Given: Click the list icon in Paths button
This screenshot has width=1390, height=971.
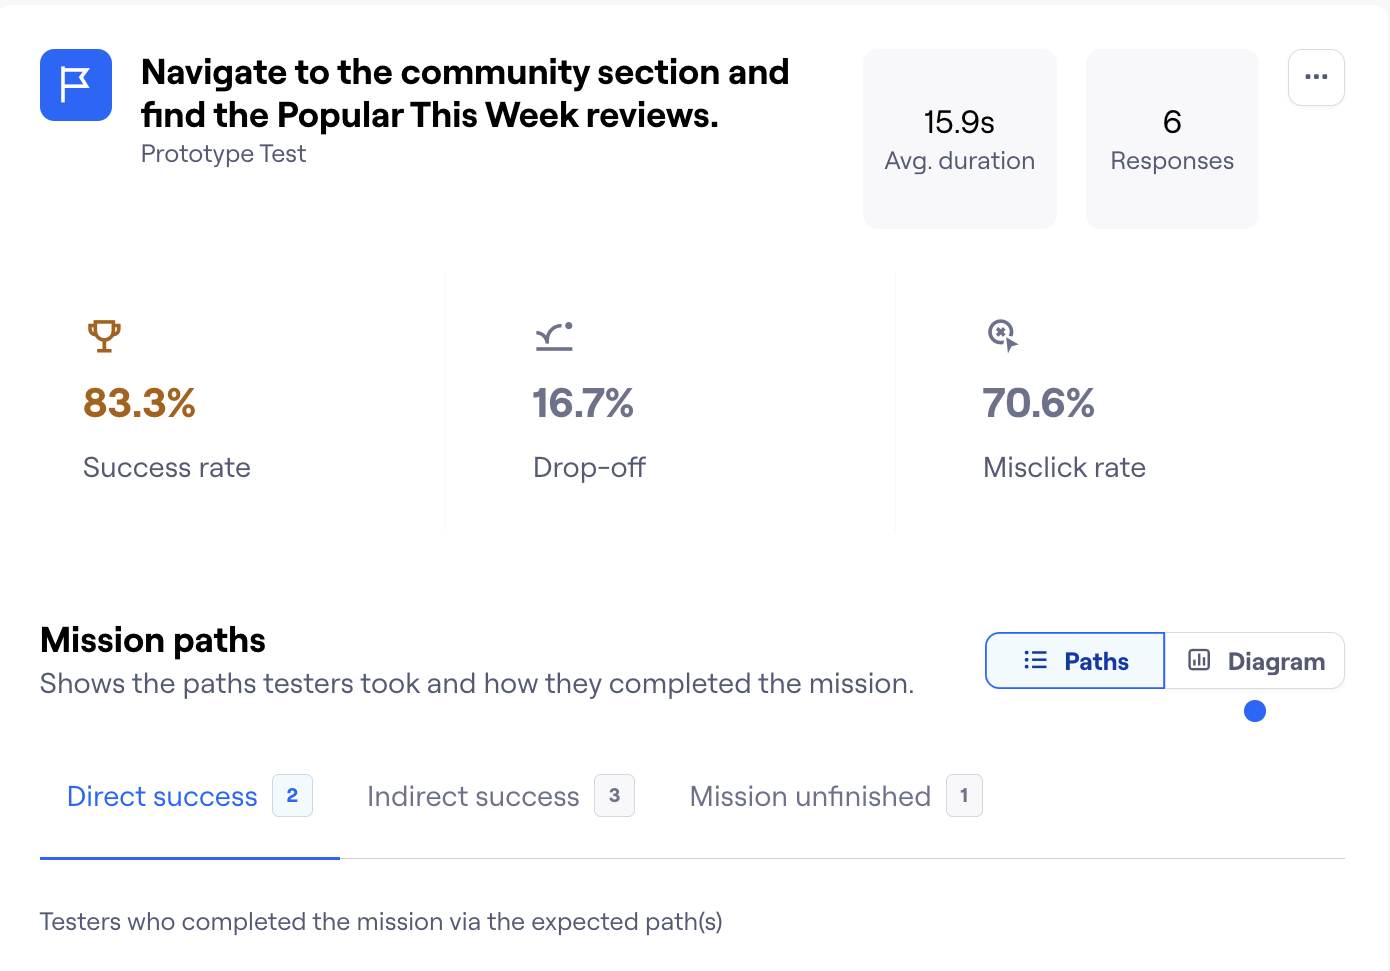Looking at the screenshot, I should 1035,660.
